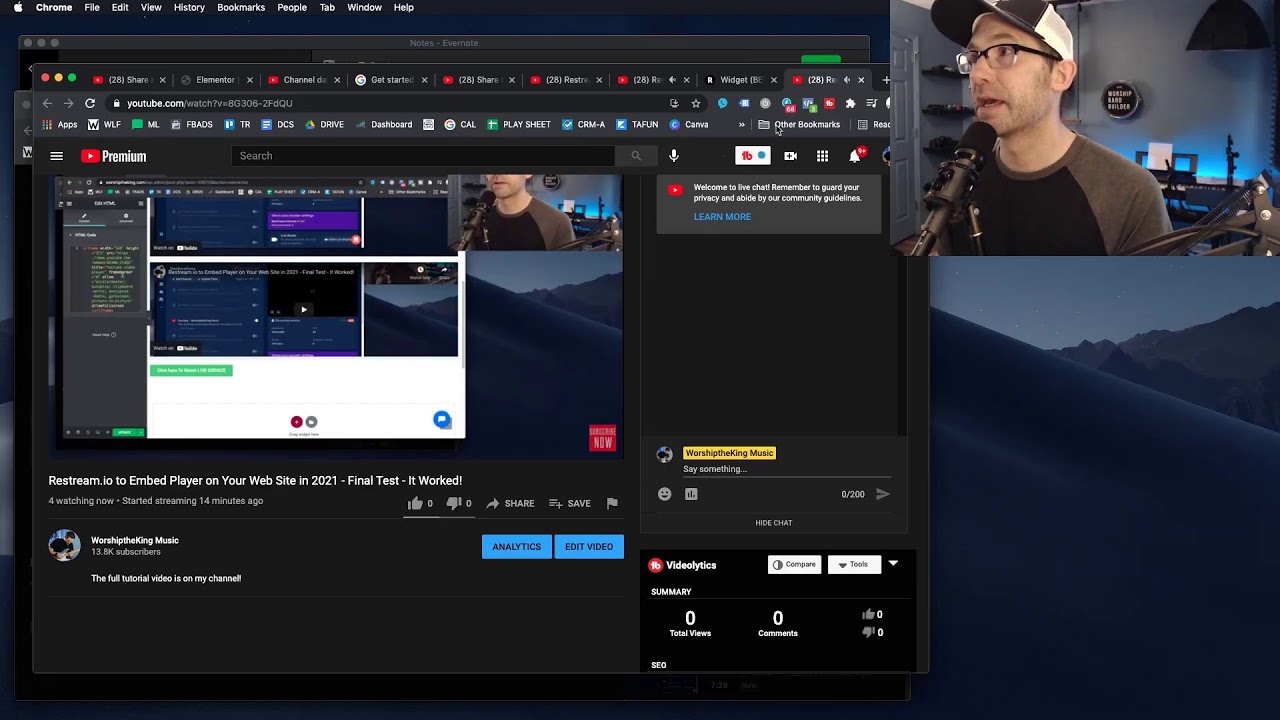Close the Elementor tab

[x=250, y=80]
